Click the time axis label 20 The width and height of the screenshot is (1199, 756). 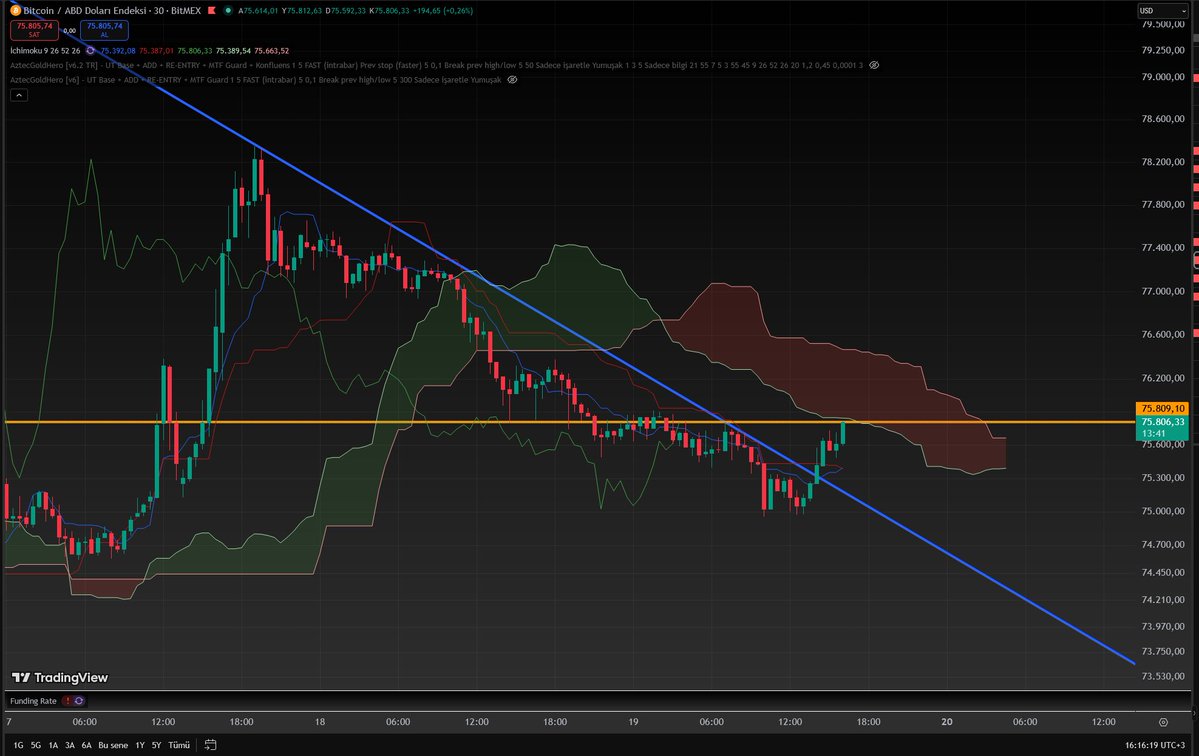pos(947,722)
